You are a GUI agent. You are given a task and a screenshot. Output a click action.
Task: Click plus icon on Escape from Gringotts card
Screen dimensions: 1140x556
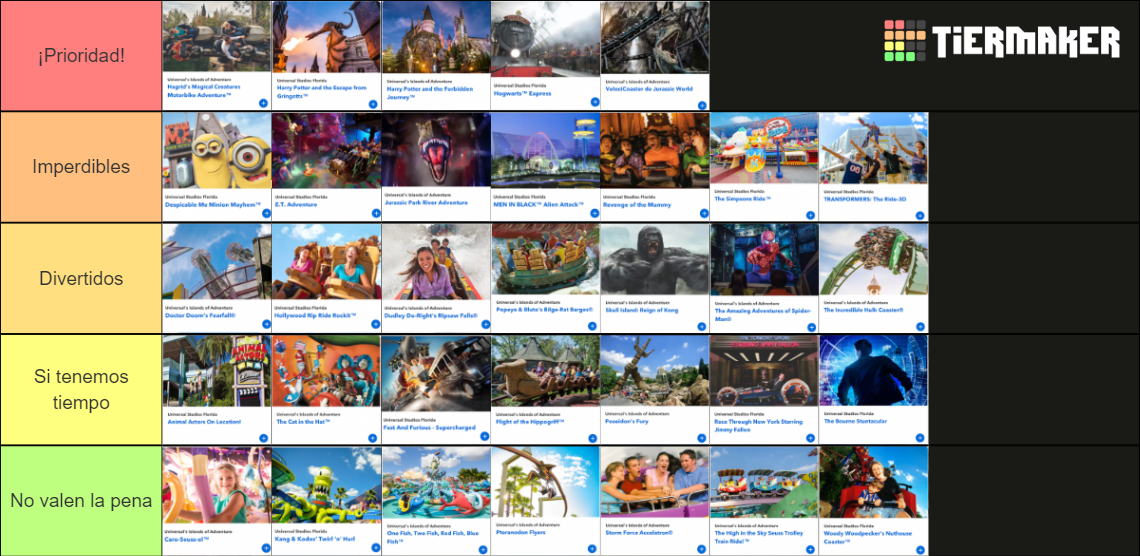(373, 104)
